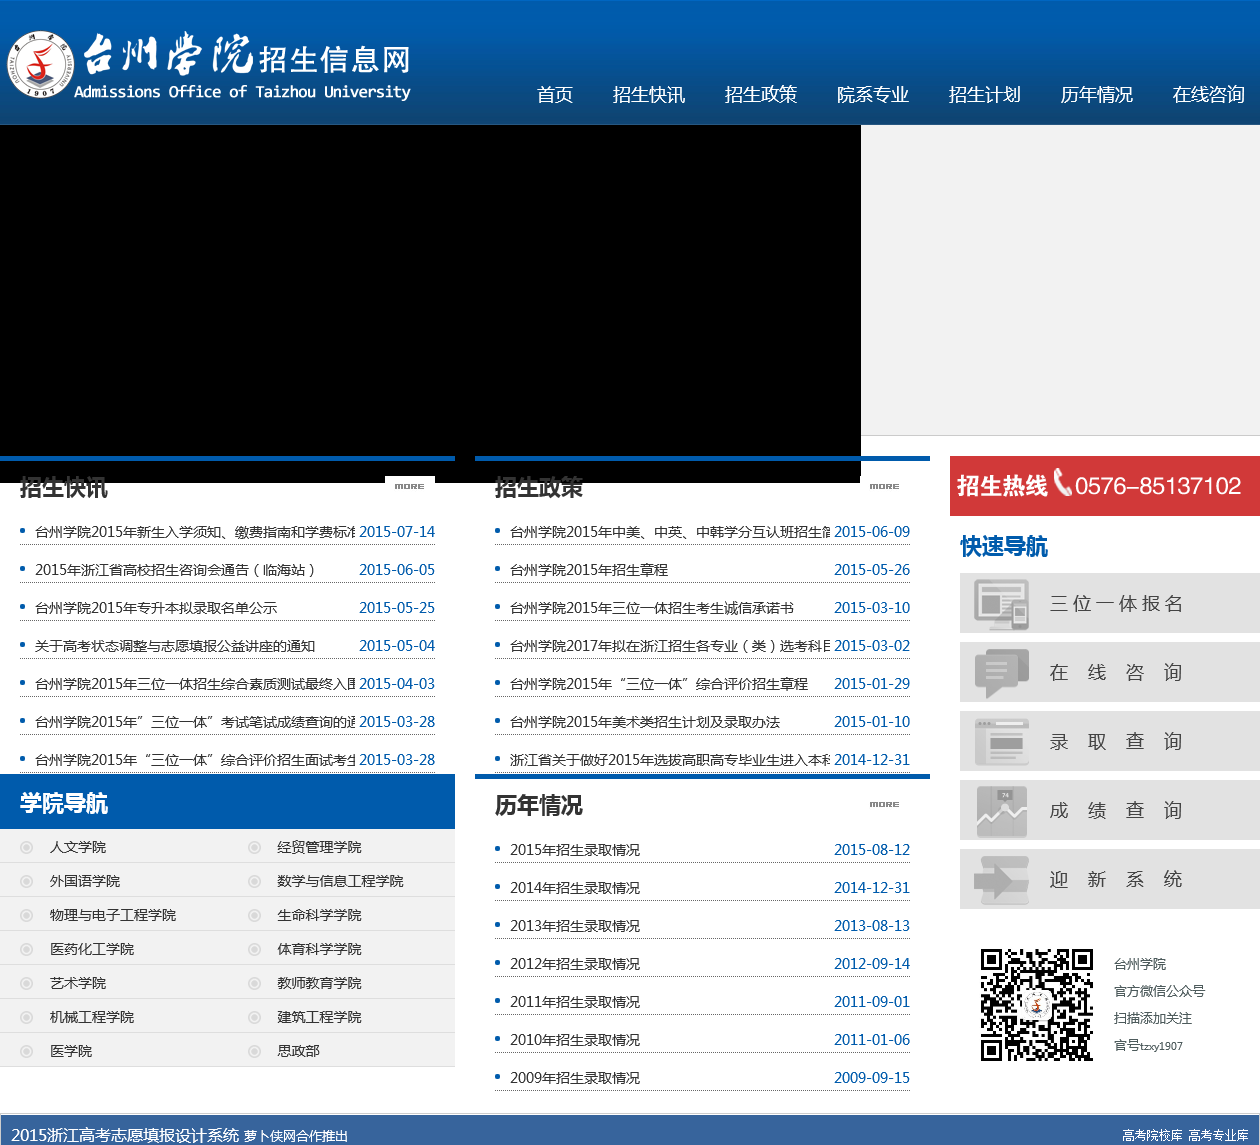Viewport: 1260px width, 1145px height.
Task: Click the hotline number 0576-85137102
Action: [x=1158, y=486]
